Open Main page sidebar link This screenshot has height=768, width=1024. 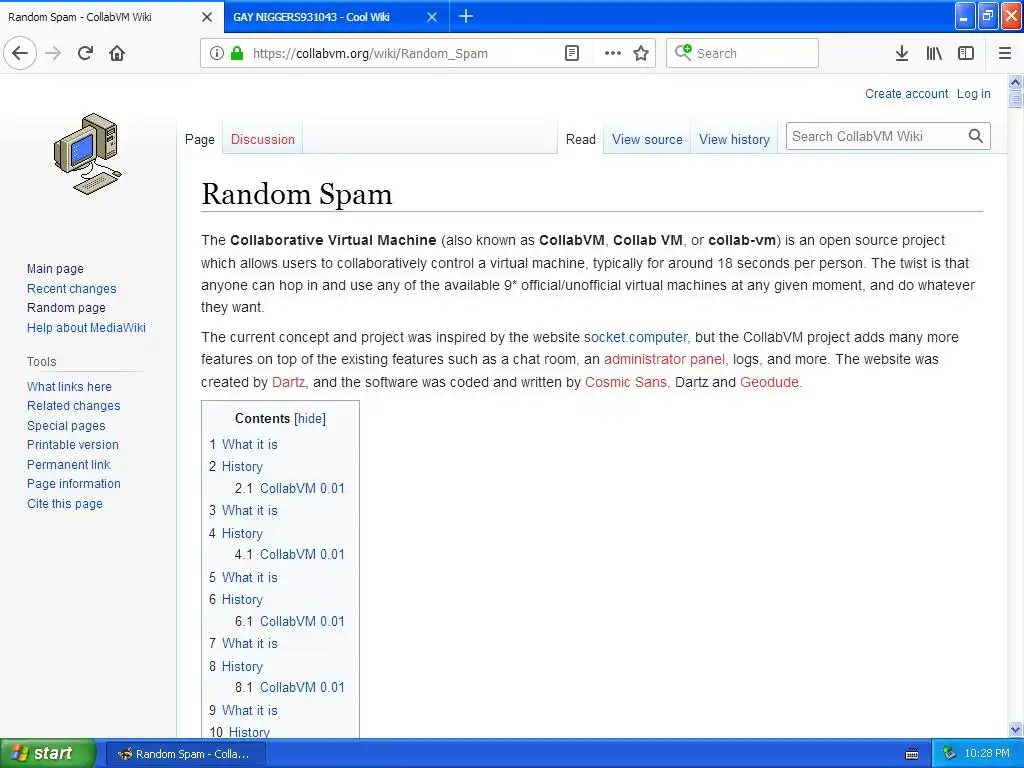click(x=56, y=268)
